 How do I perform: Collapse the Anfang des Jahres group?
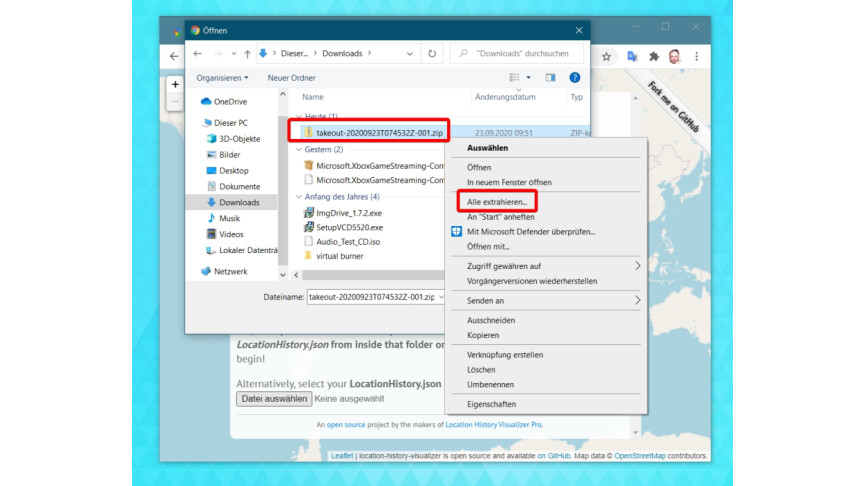(298, 197)
